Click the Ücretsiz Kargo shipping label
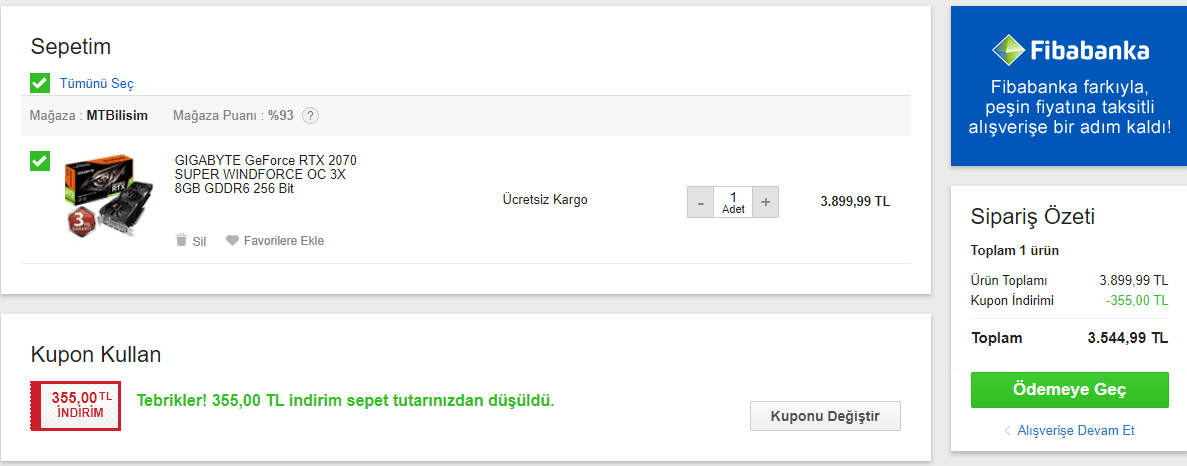Image resolution: width=1187 pixels, height=466 pixels. (x=544, y=200)
